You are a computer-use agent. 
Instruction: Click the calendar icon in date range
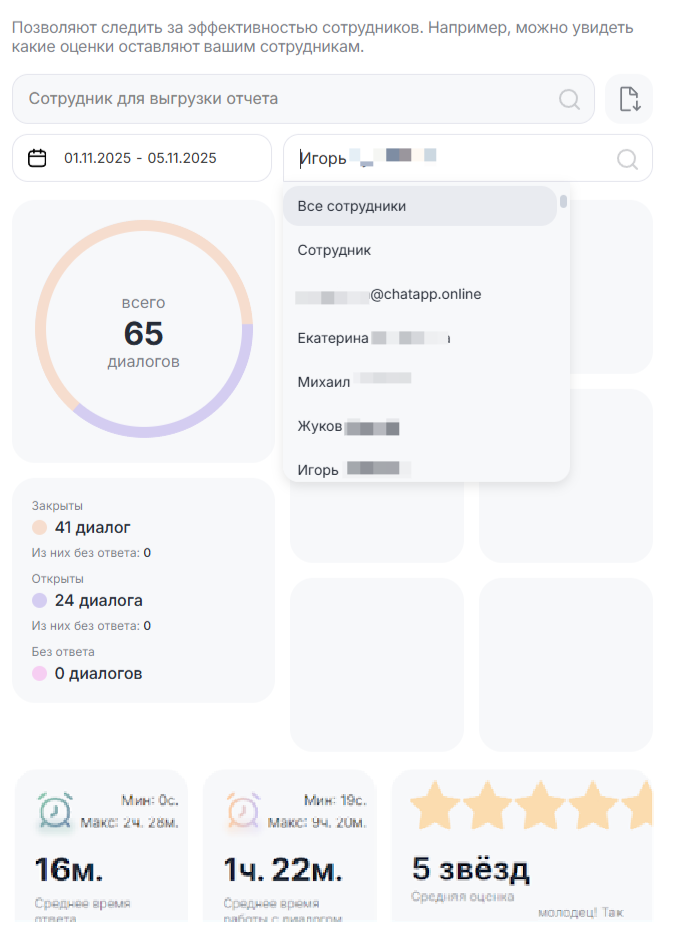(37, 158)
